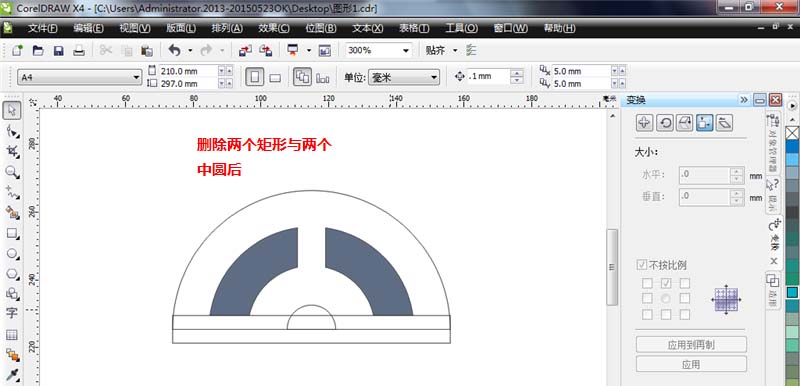Save the document
This screenshot has width=800, height=386.
tap(59, 50)
